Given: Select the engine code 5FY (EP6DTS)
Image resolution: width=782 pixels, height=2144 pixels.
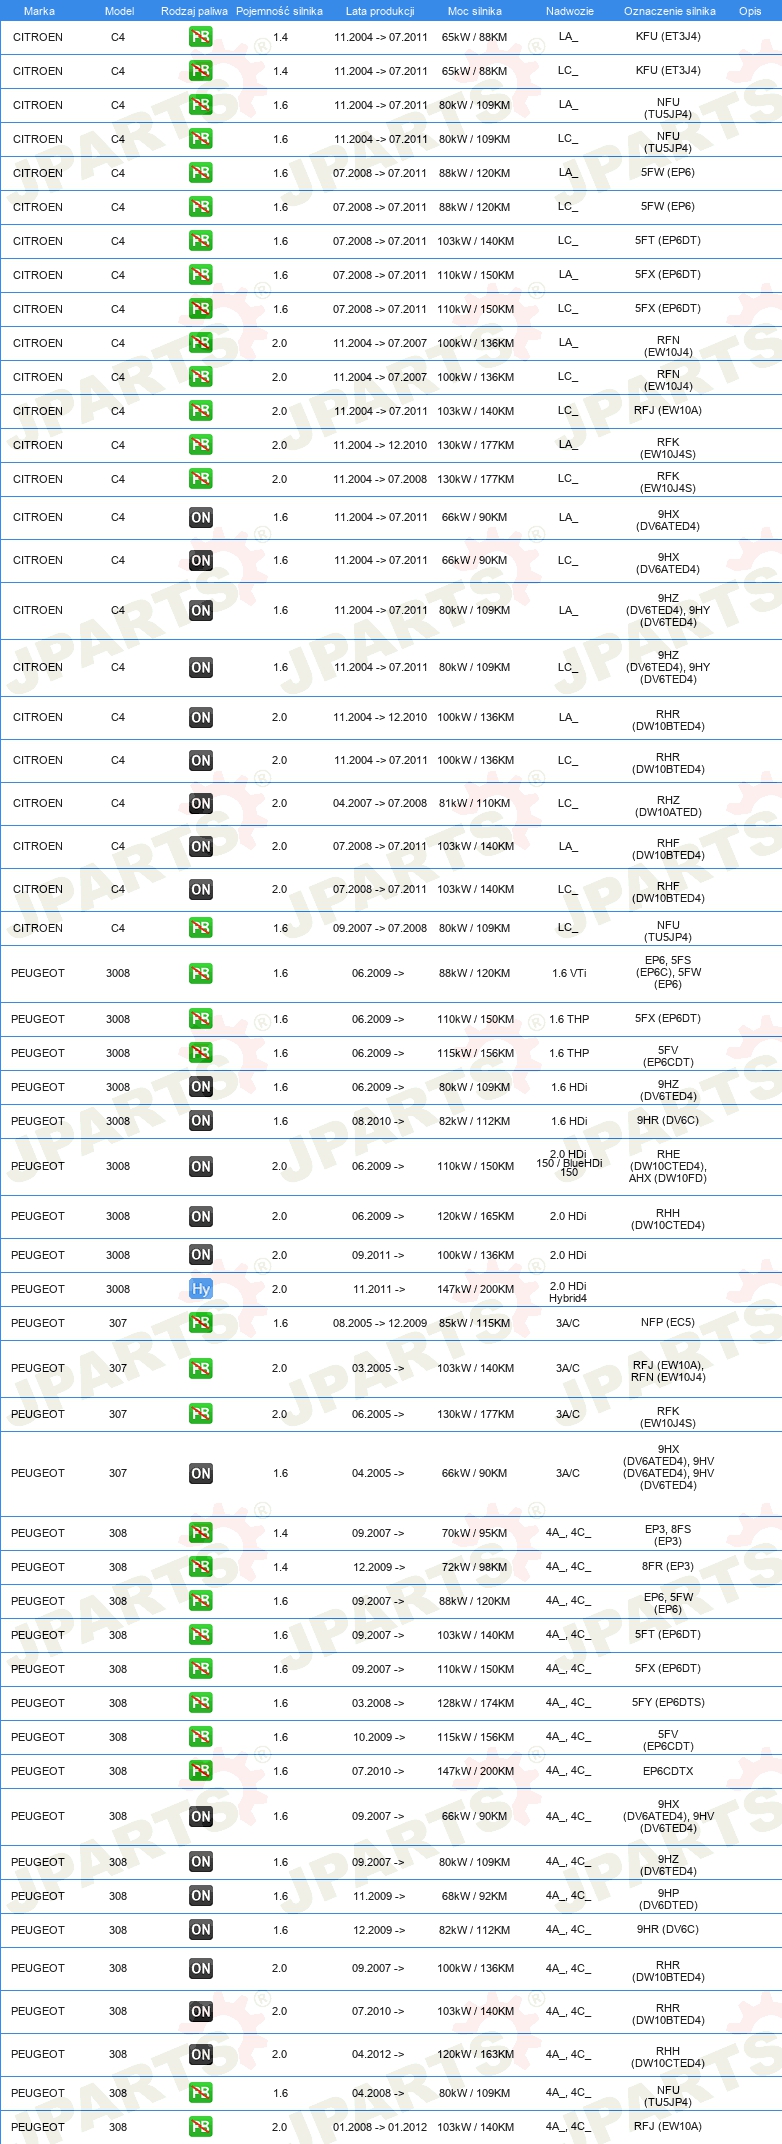Looking at the screenshot, I should click(668, 1703).
